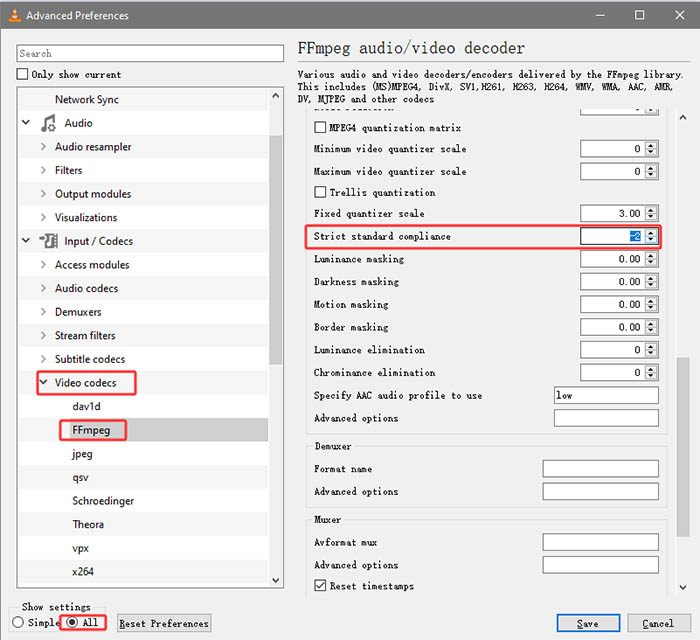
Task: Select the Simple settings radio button
Action: 17,623
